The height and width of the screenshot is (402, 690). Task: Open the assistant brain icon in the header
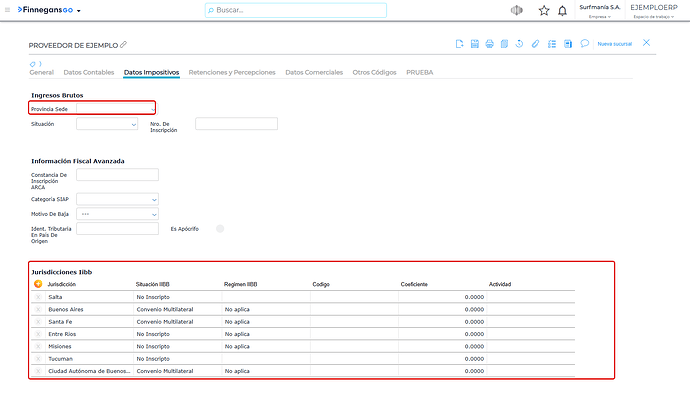point(517,10)
